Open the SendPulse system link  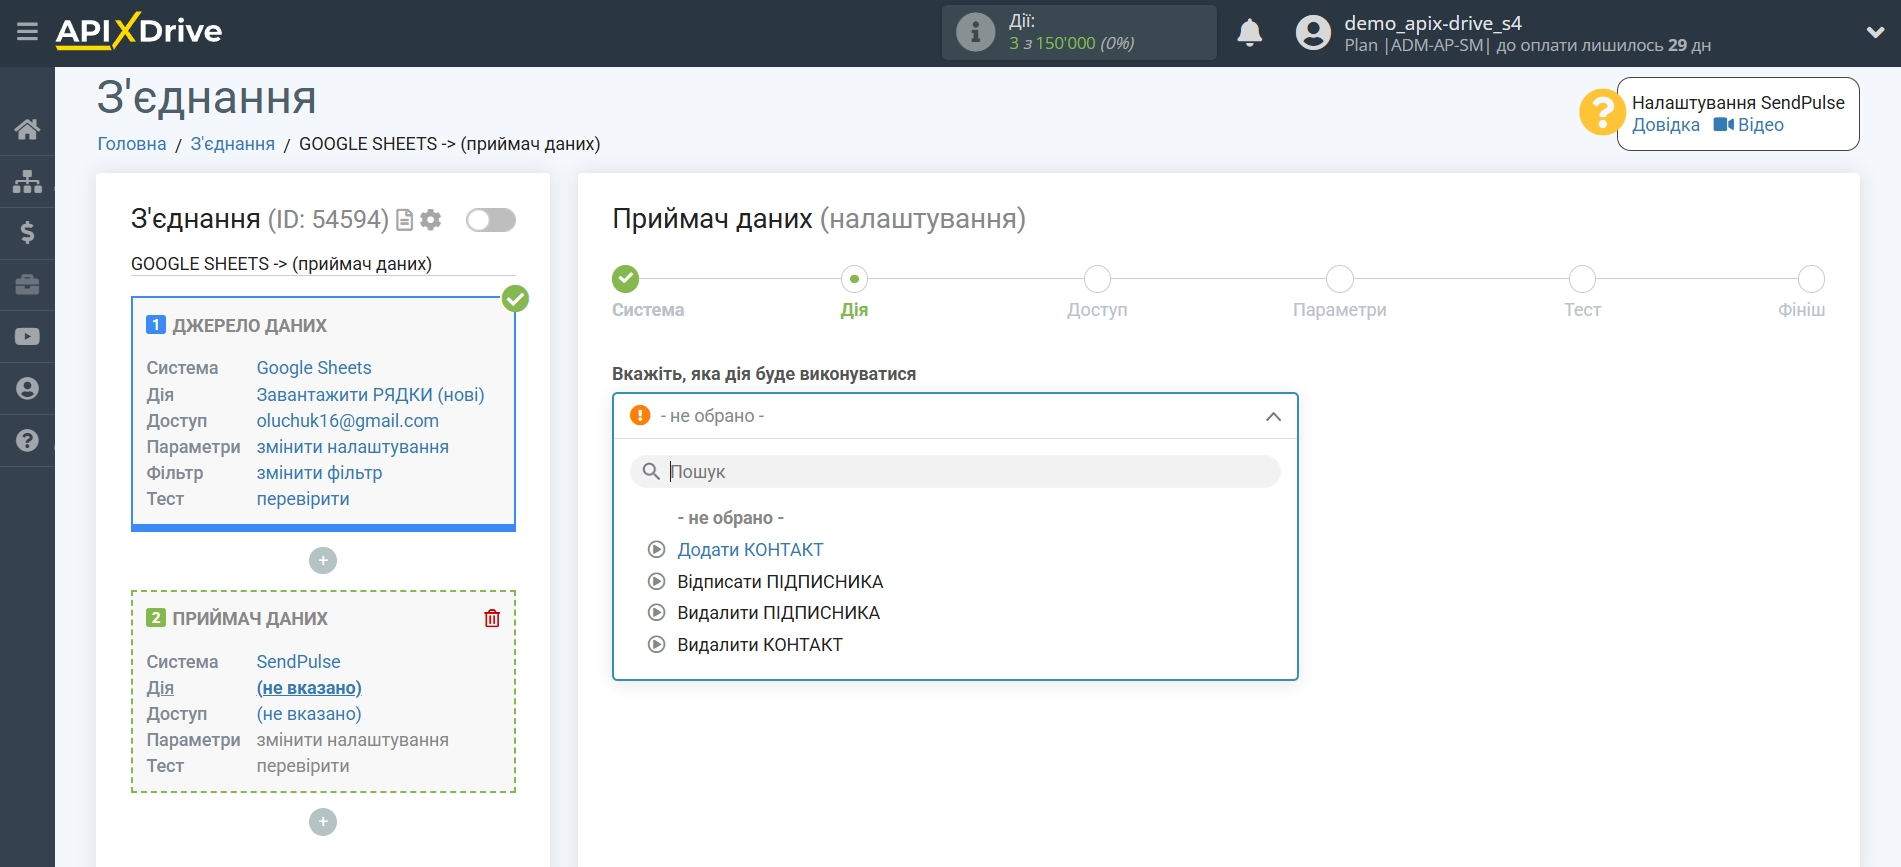[x=298, y=662]
